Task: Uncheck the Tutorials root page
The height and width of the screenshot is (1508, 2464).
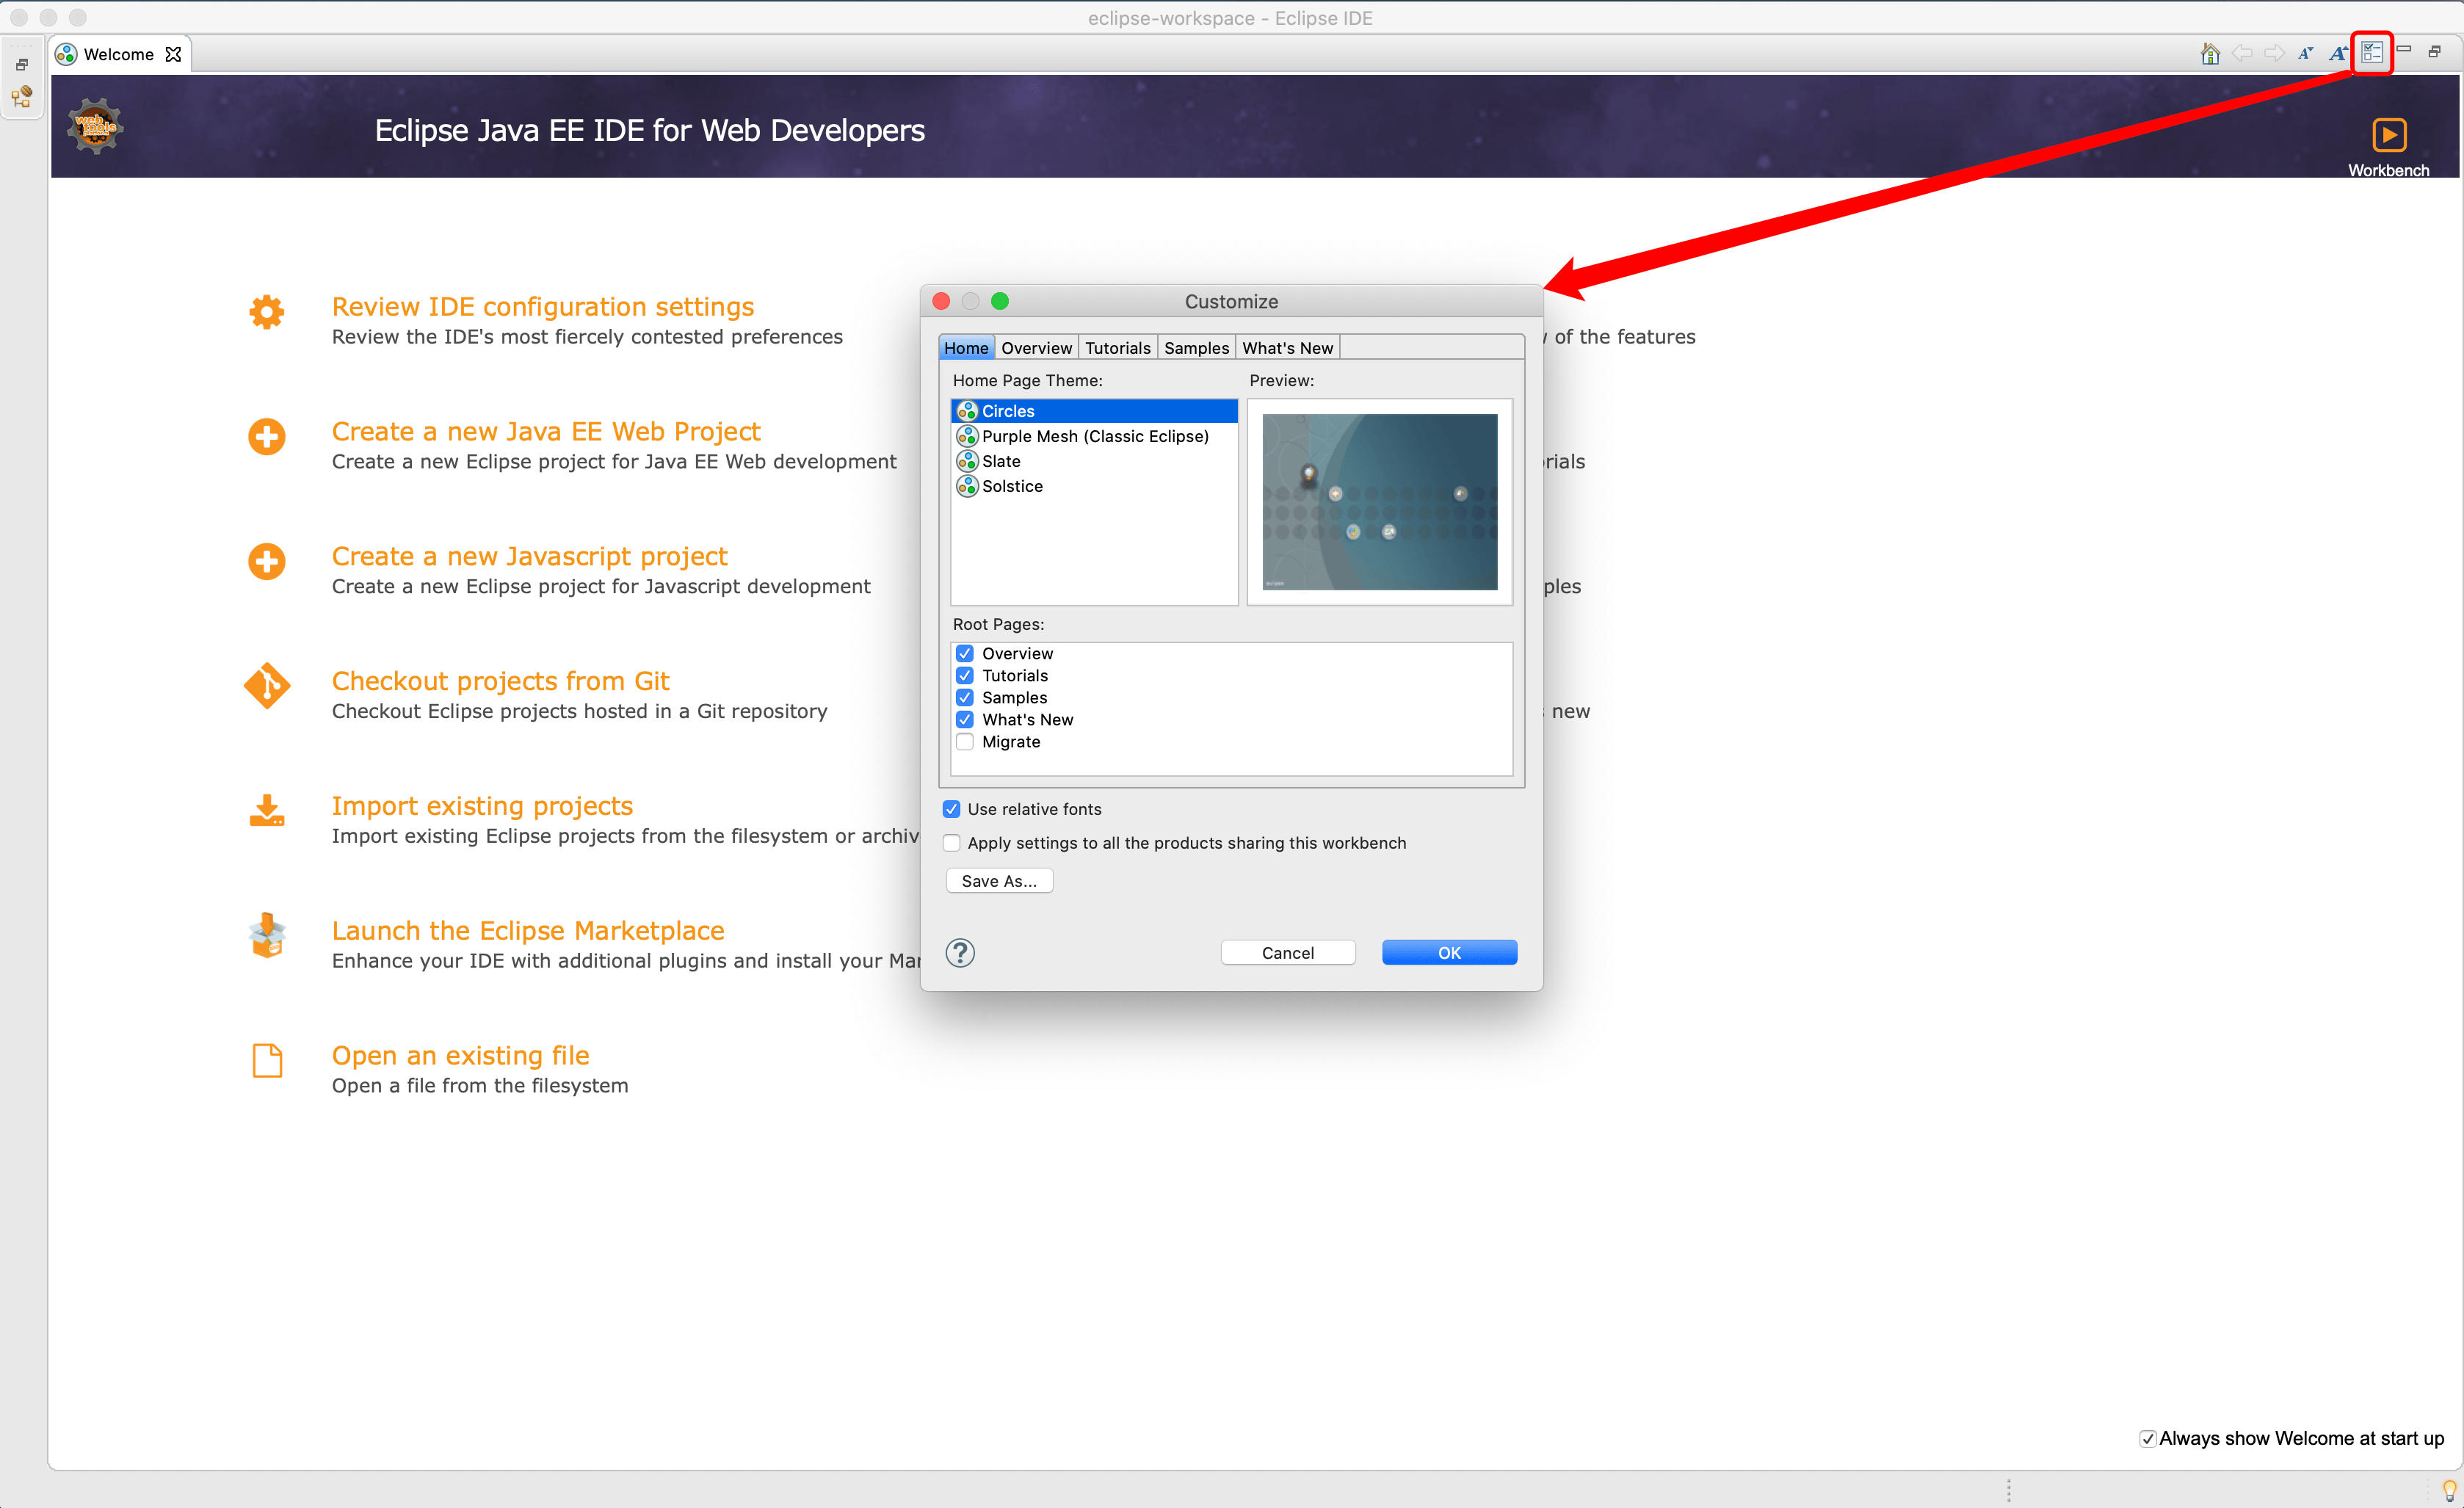Action: pos(965,675)
